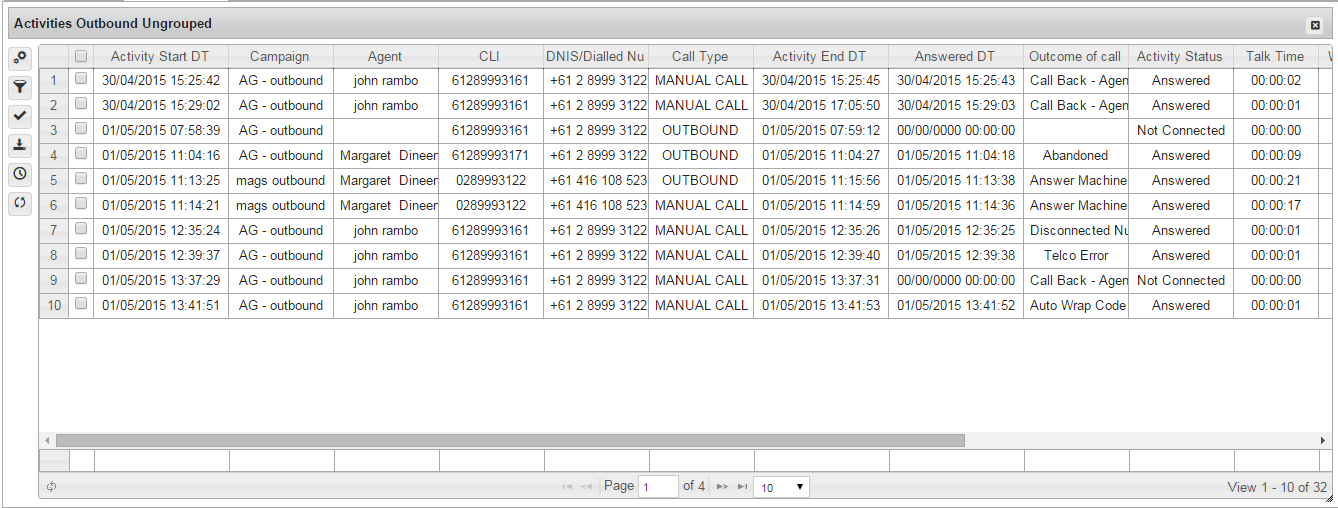
Task: Sort by the Campaign column header
Action: [280, 57]
